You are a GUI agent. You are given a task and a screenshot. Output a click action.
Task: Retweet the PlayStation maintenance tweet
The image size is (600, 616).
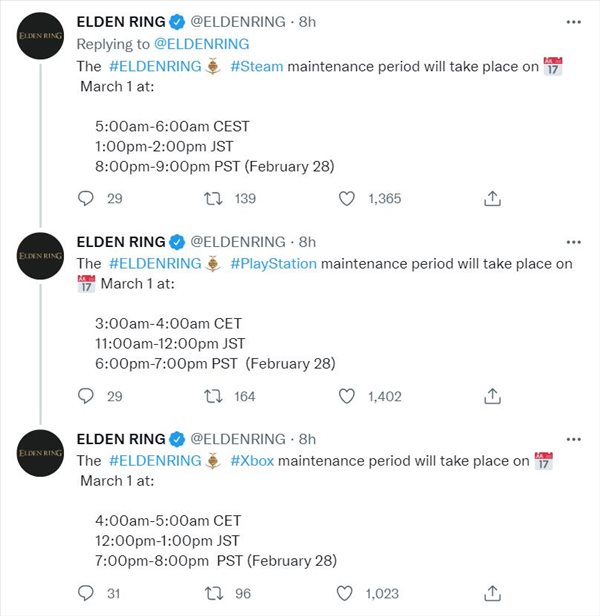[x=213, y=396]
